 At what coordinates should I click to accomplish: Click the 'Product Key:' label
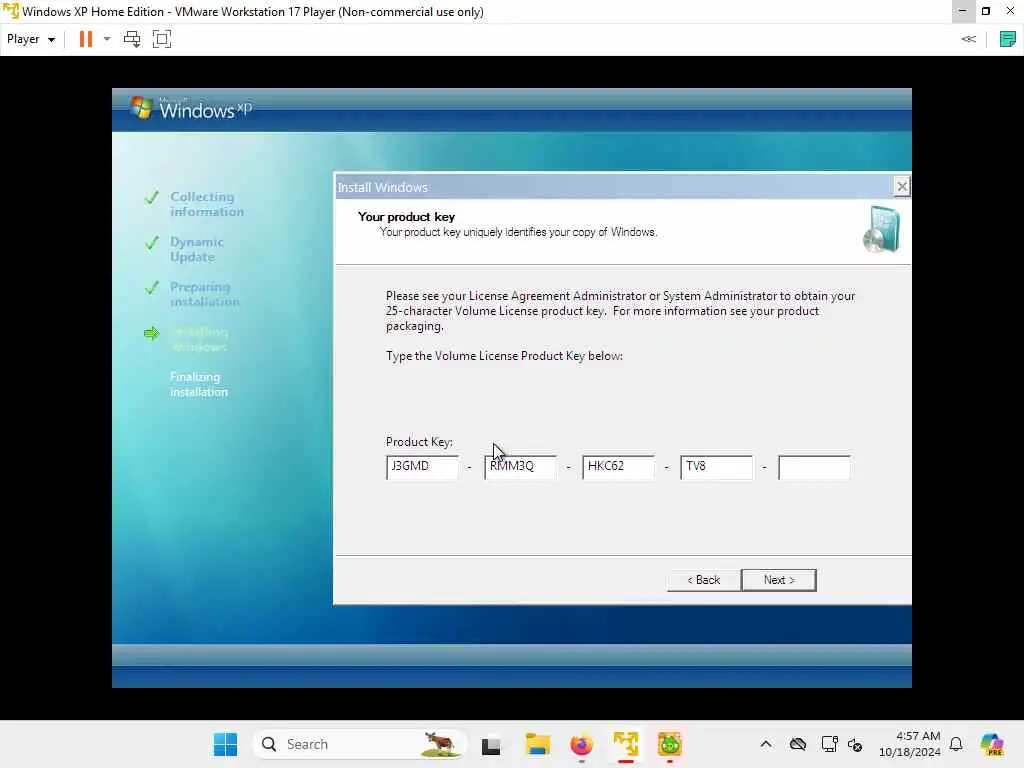point(419,442)
